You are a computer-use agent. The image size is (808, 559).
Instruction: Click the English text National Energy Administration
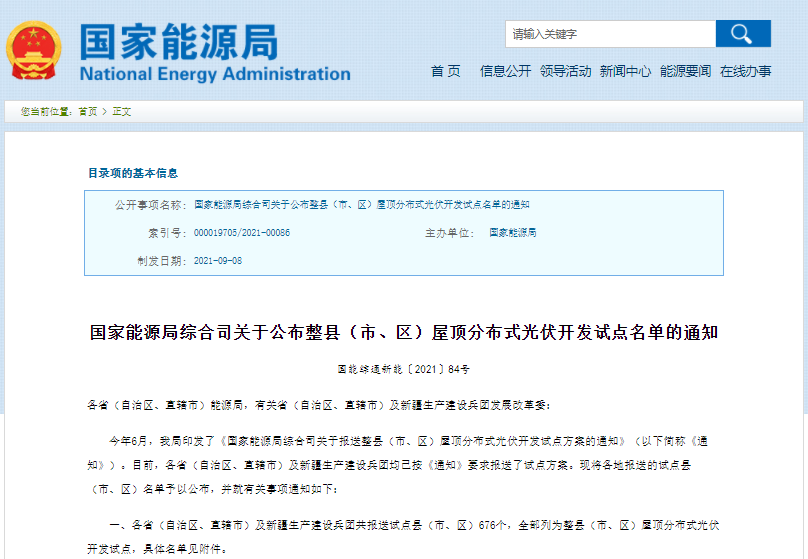point(215,75)
